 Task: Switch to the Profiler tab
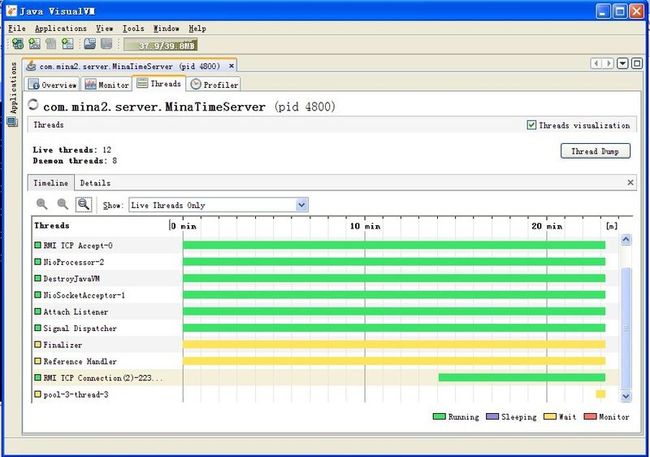214,85
